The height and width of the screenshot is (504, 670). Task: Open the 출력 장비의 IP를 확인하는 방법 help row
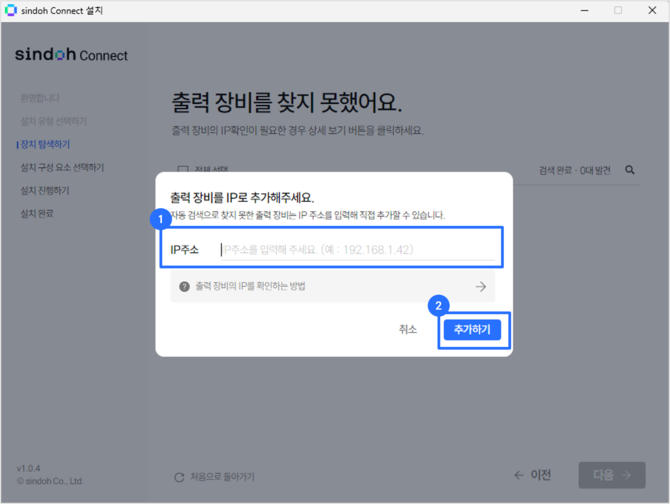332,286
